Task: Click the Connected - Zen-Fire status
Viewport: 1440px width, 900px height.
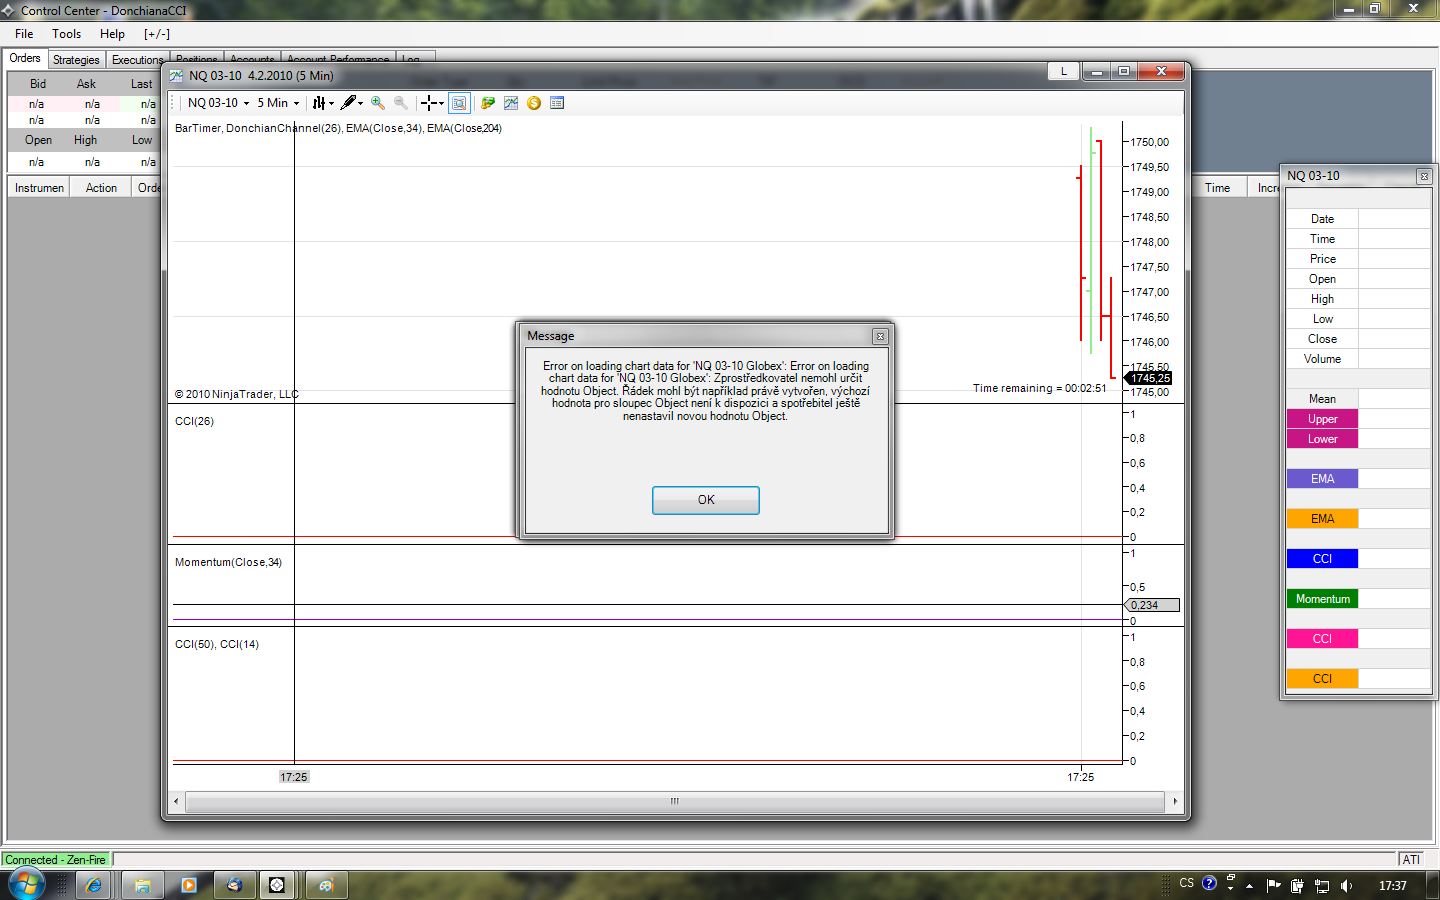Action: click(55, 859)
